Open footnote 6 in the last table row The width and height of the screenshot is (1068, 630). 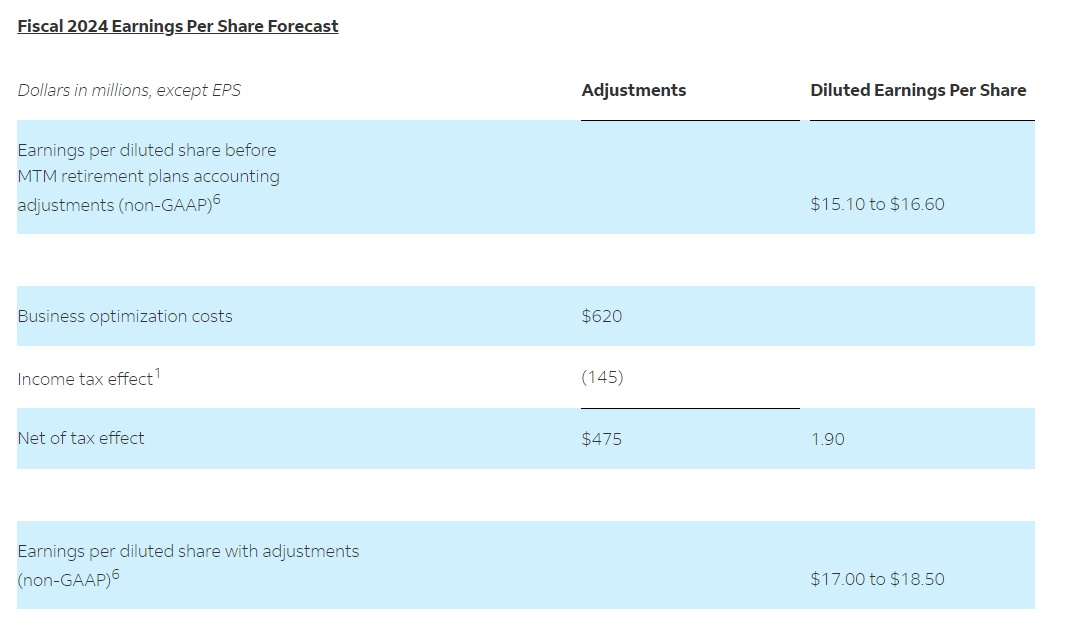coord(117,574)
